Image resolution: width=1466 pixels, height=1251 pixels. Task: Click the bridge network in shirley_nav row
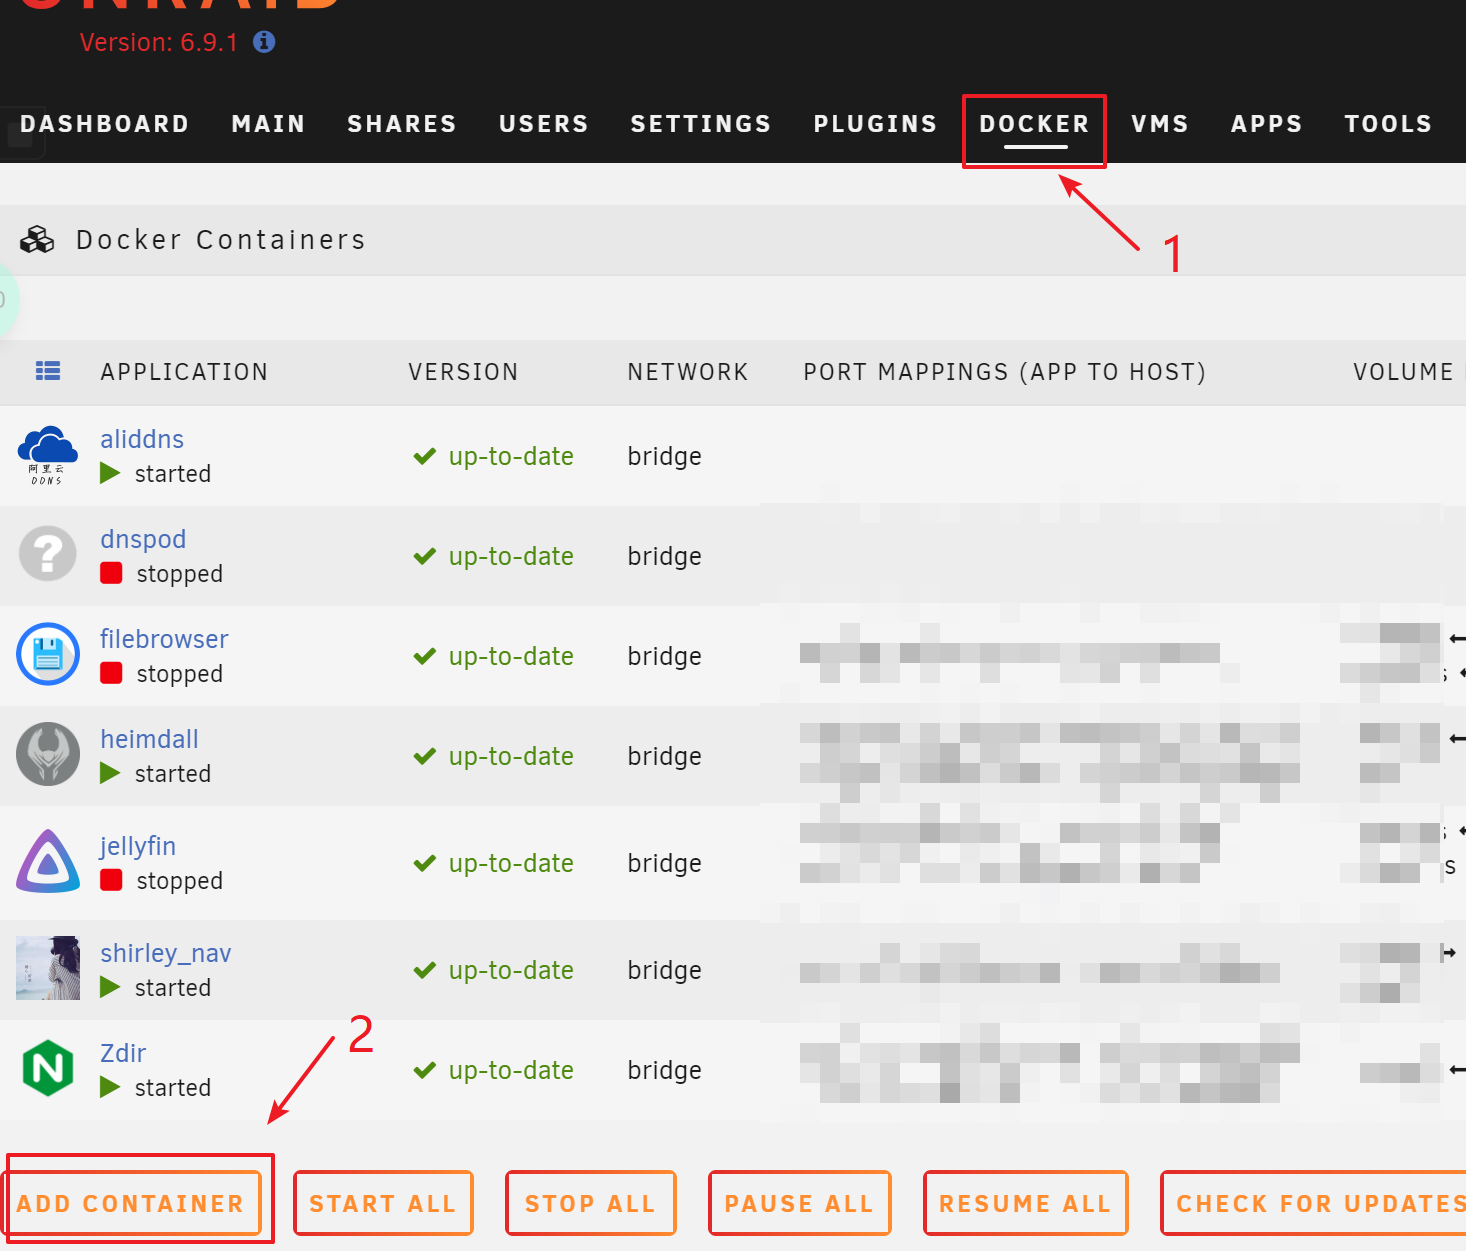664,970
